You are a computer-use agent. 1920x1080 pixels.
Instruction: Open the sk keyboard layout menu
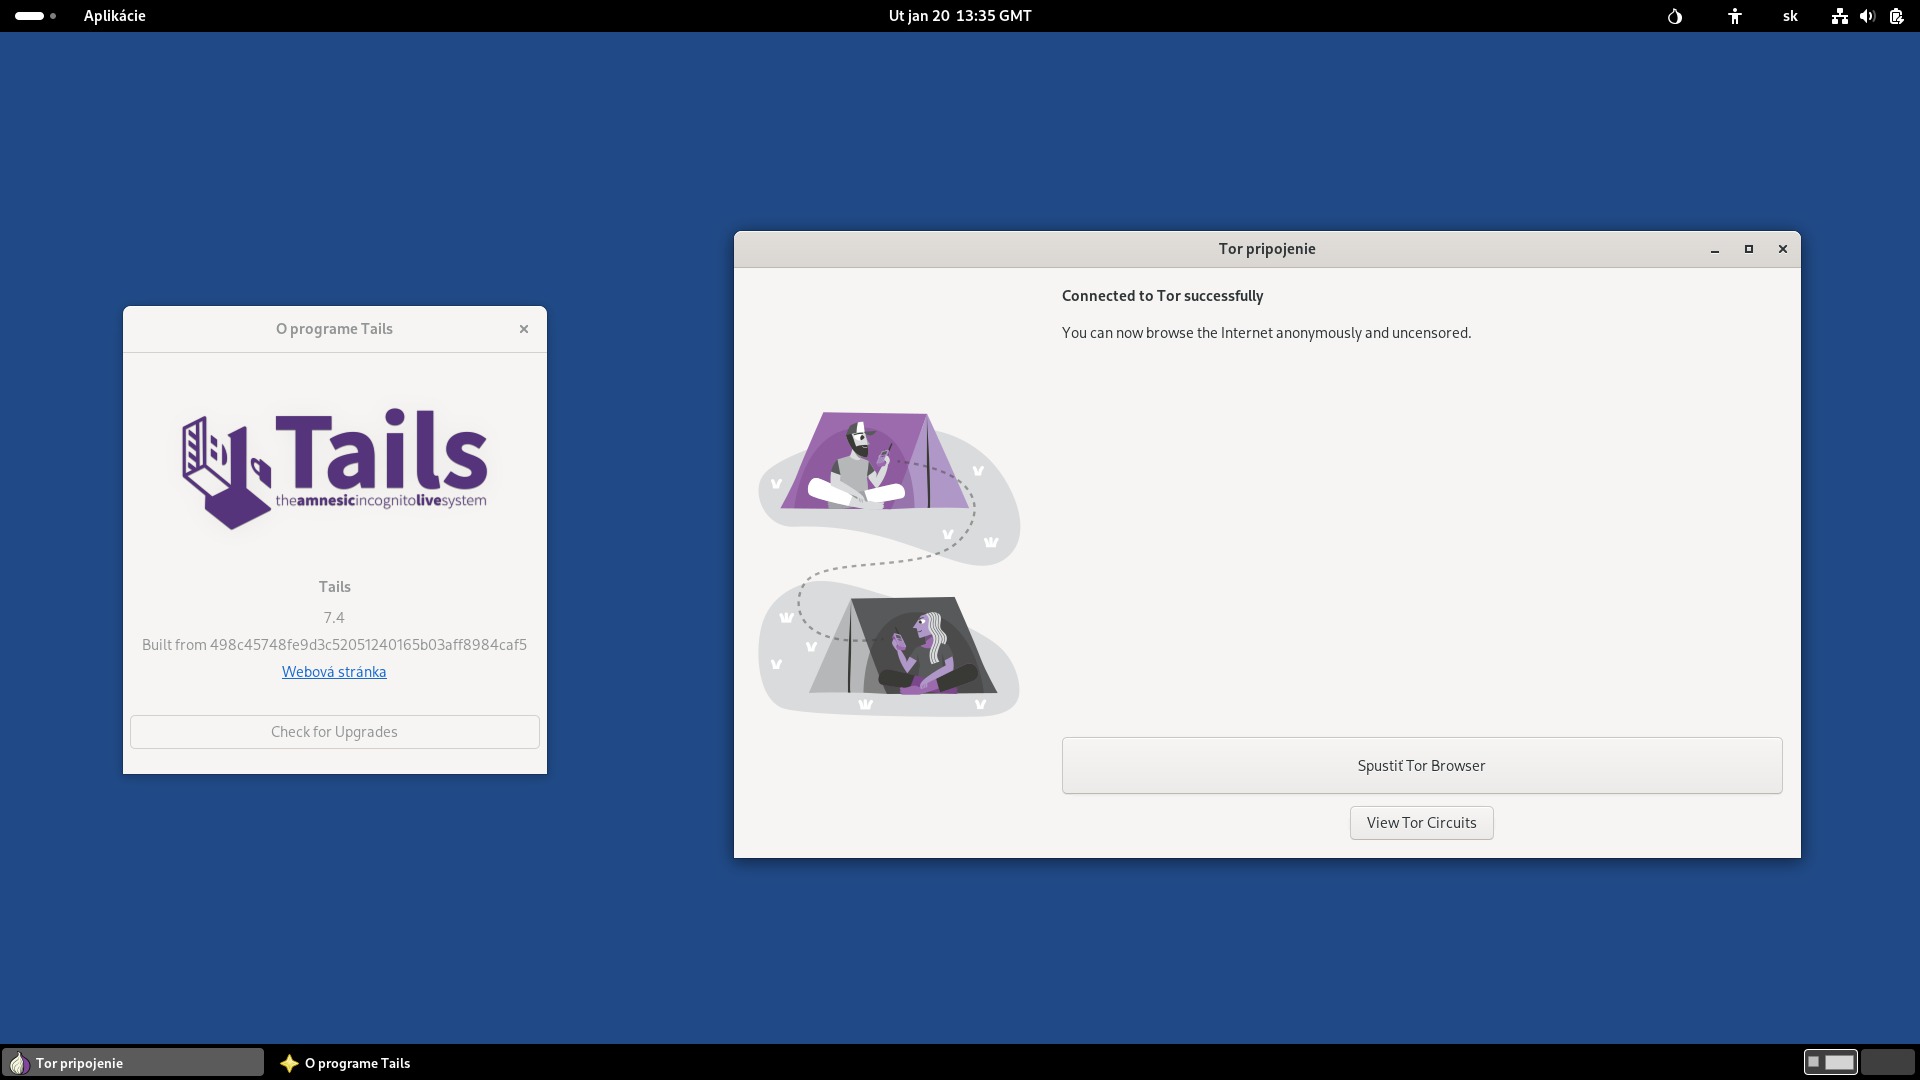tap(1790, 16)
